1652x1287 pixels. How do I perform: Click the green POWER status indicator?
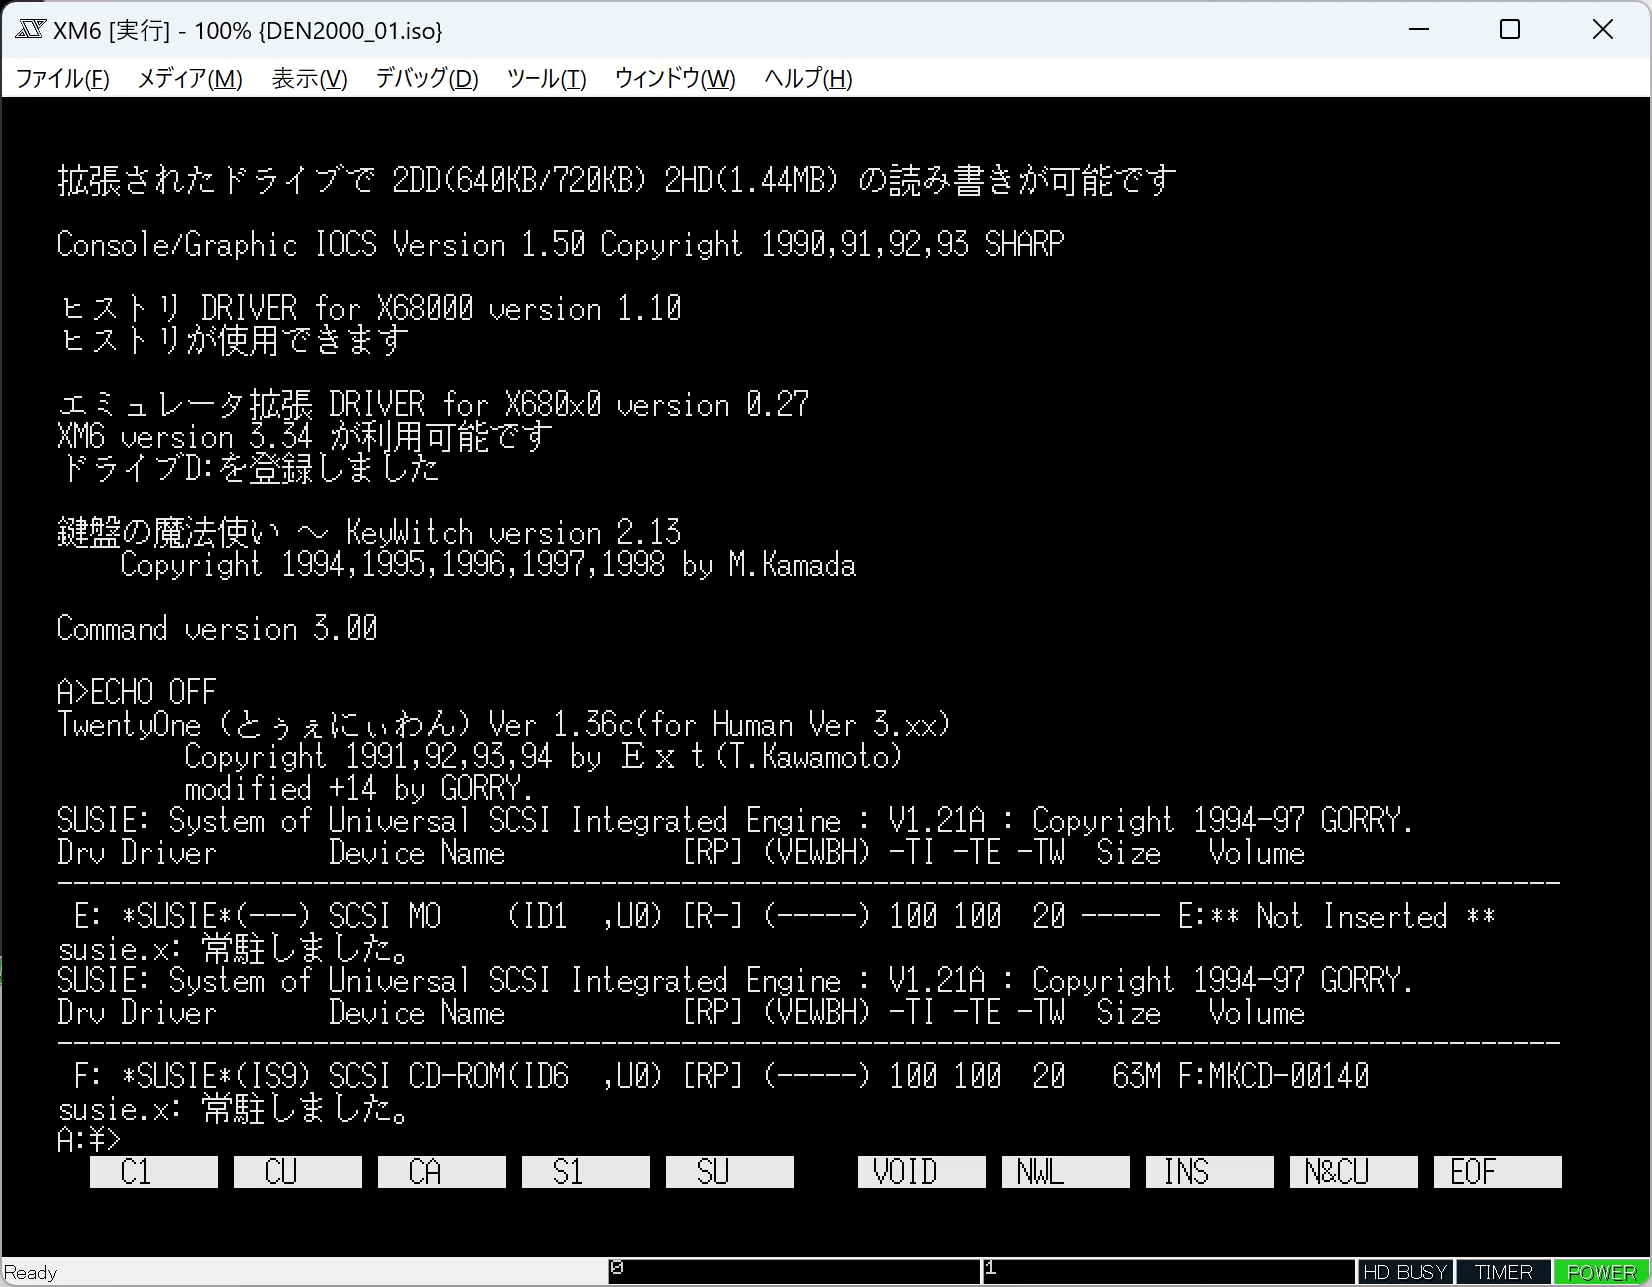pos(1600,1272)
